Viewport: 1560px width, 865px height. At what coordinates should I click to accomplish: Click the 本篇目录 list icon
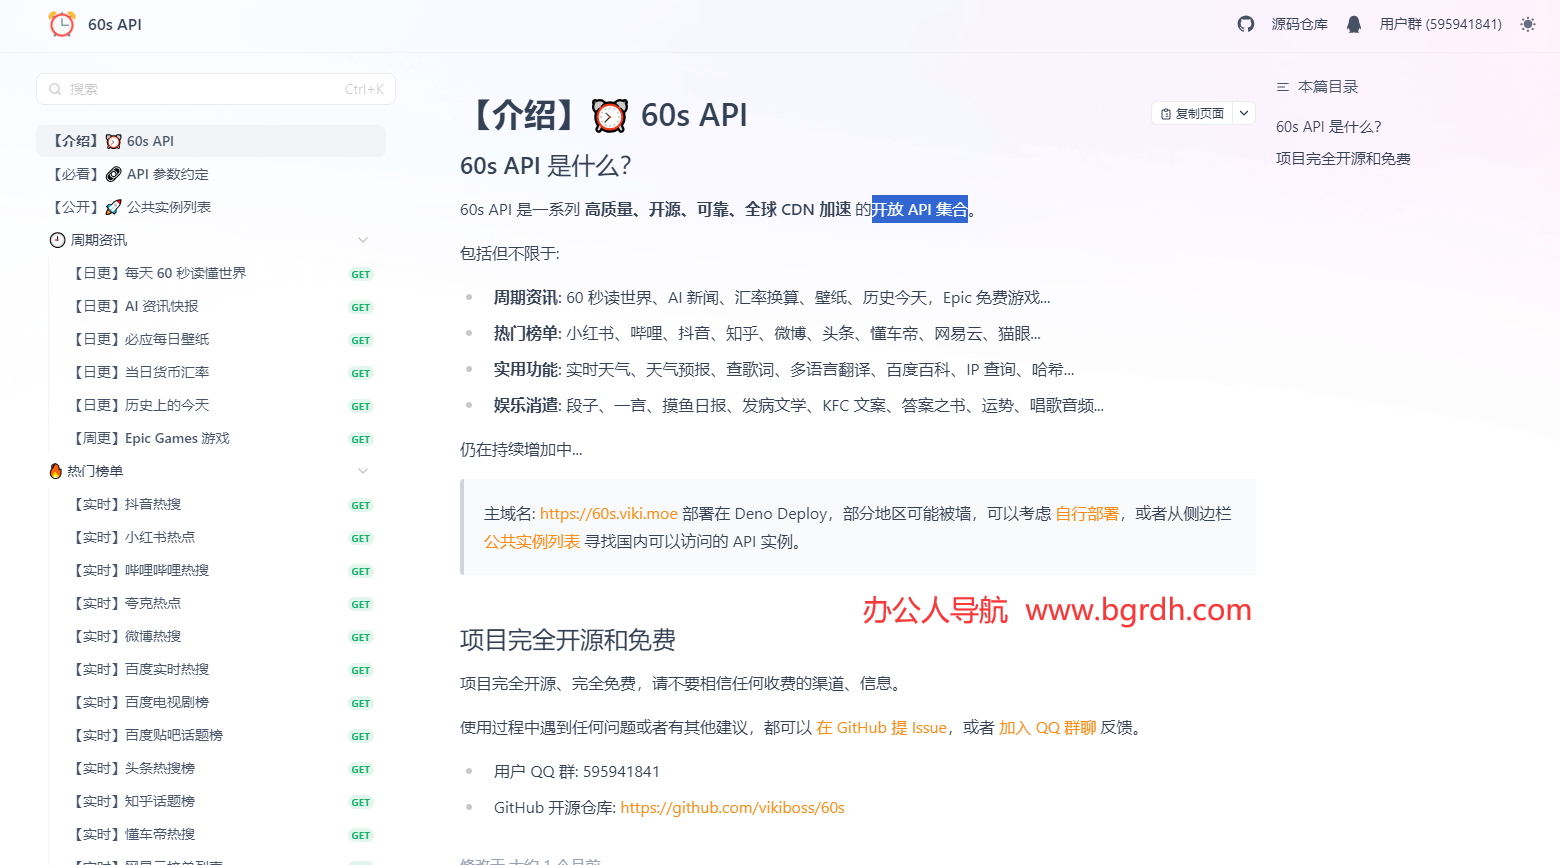(1285, 86)
